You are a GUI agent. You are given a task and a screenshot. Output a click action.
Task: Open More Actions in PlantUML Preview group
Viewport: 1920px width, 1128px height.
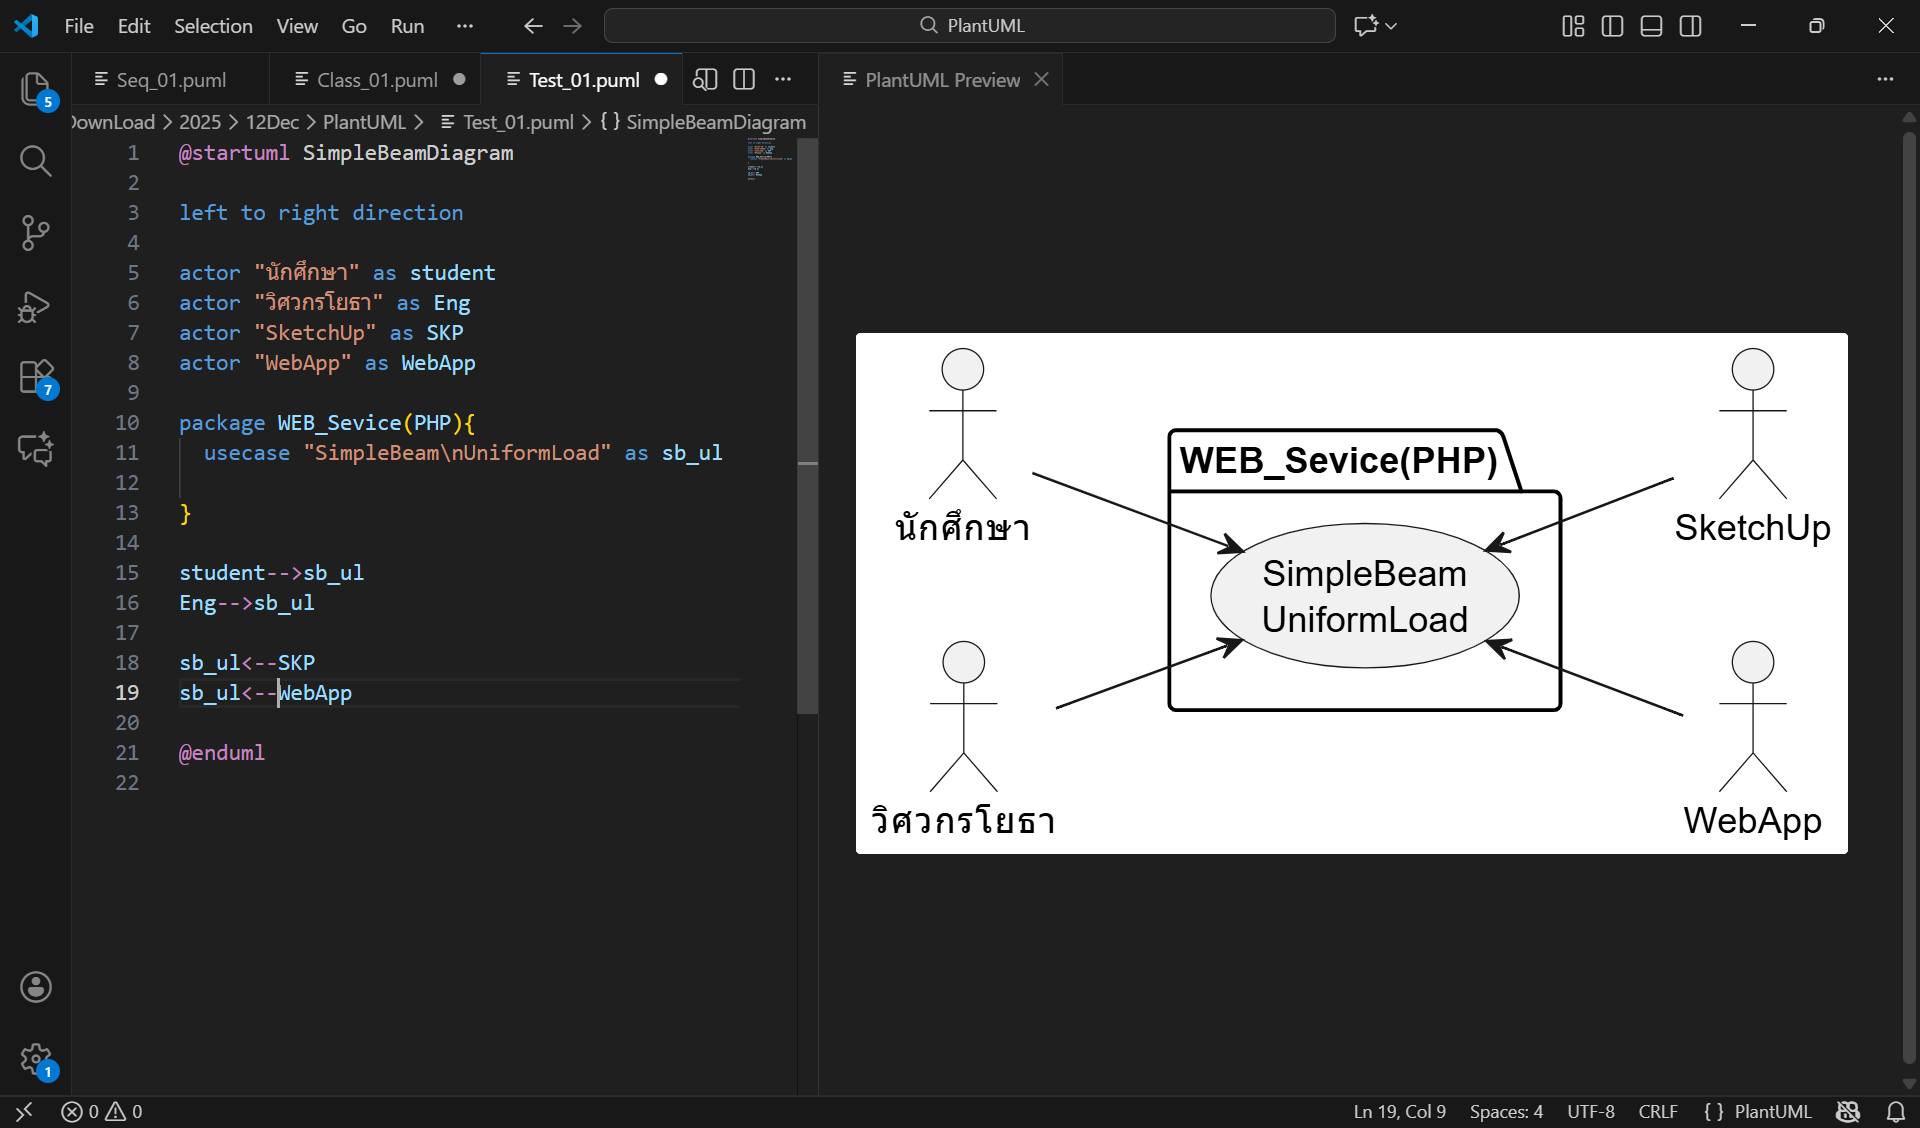(x=1885, y=80)
